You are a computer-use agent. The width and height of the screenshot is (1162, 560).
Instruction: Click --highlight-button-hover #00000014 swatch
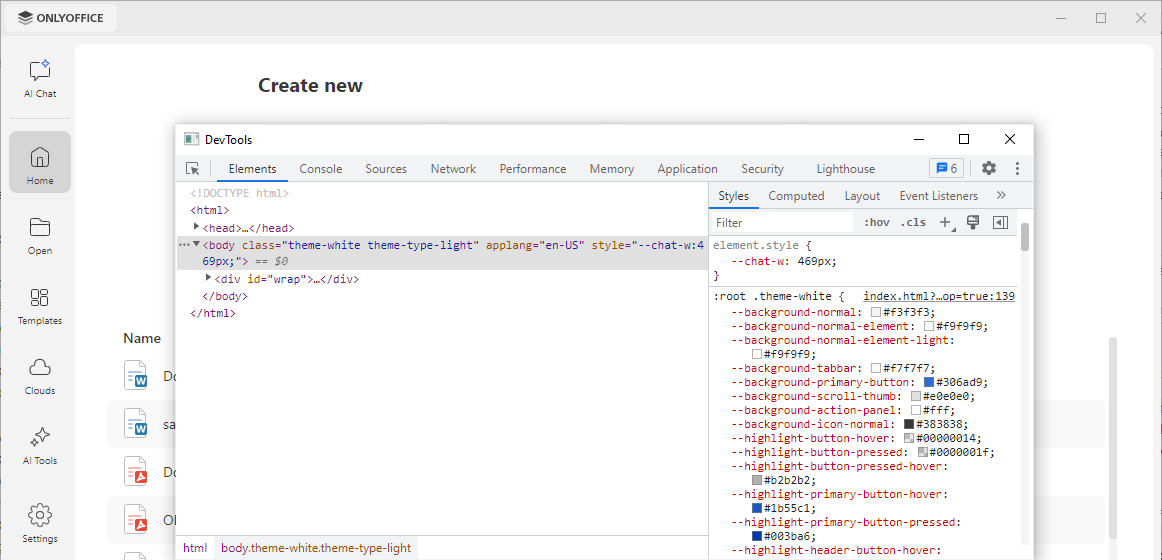coord(909,439)
